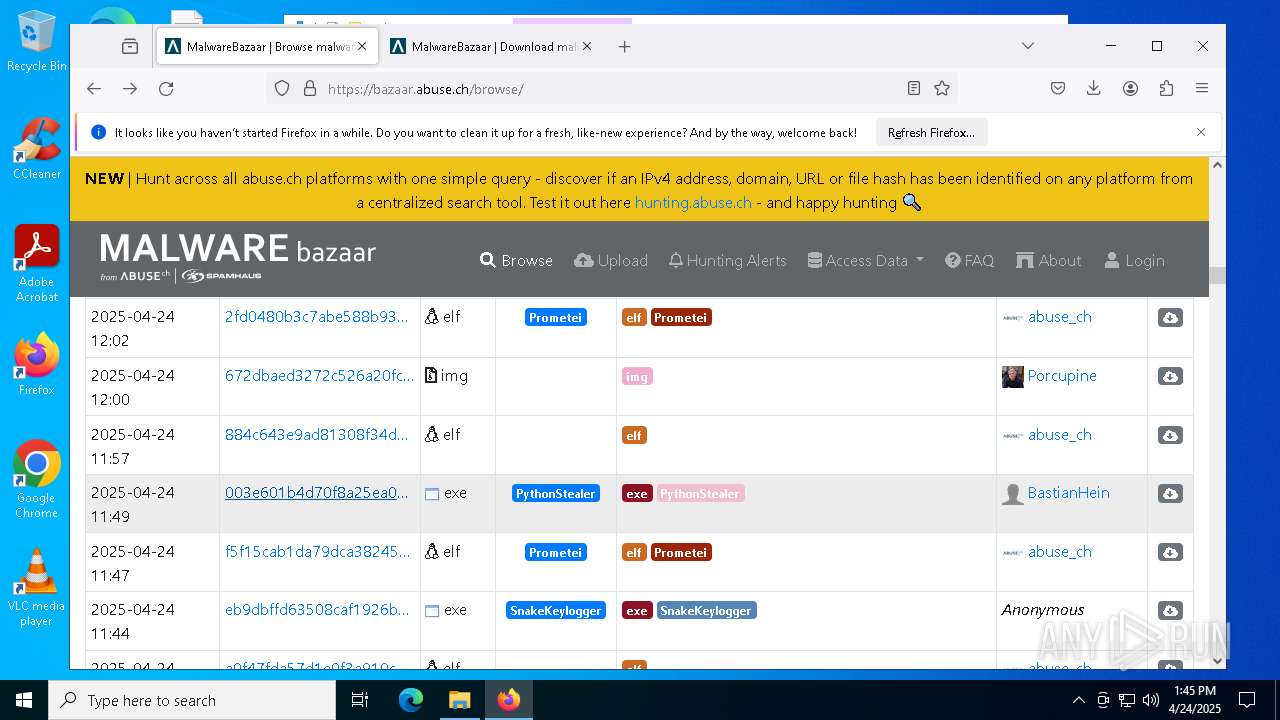Go forward with Firefox forward arrow
Screen dimensions: 1280x720
[130, 88]
